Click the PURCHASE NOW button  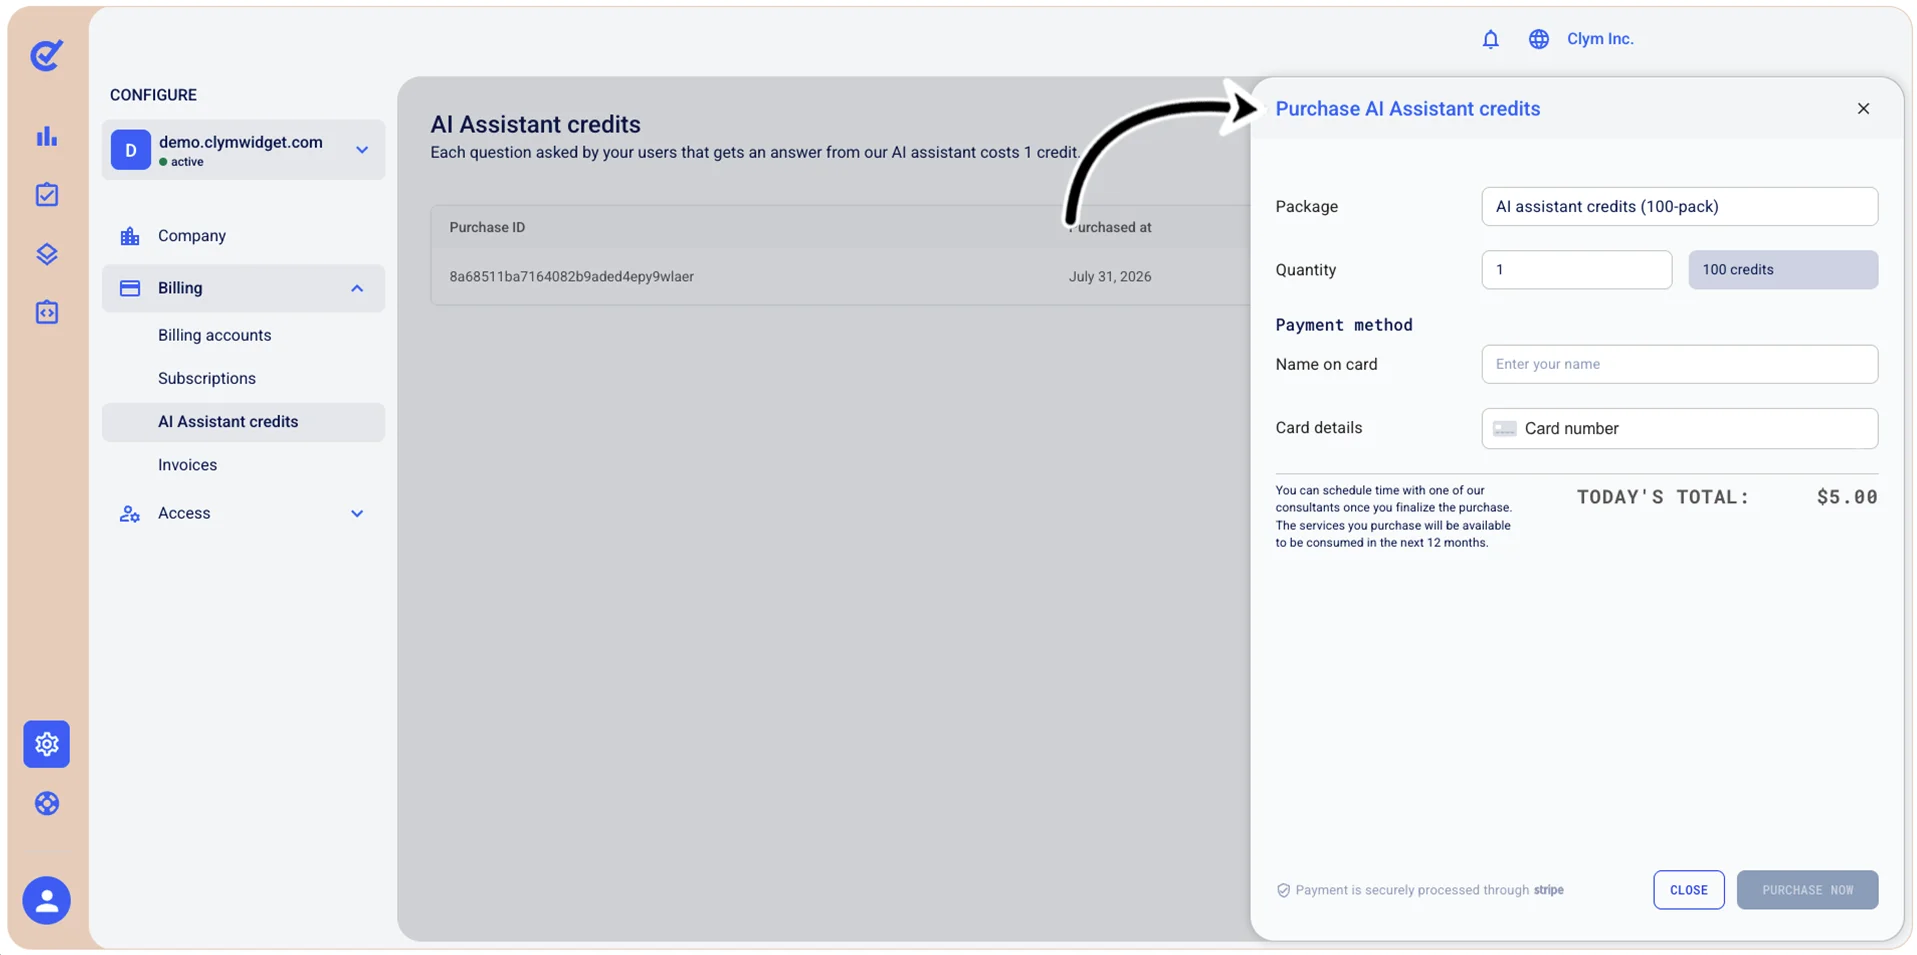(1807, 890)
